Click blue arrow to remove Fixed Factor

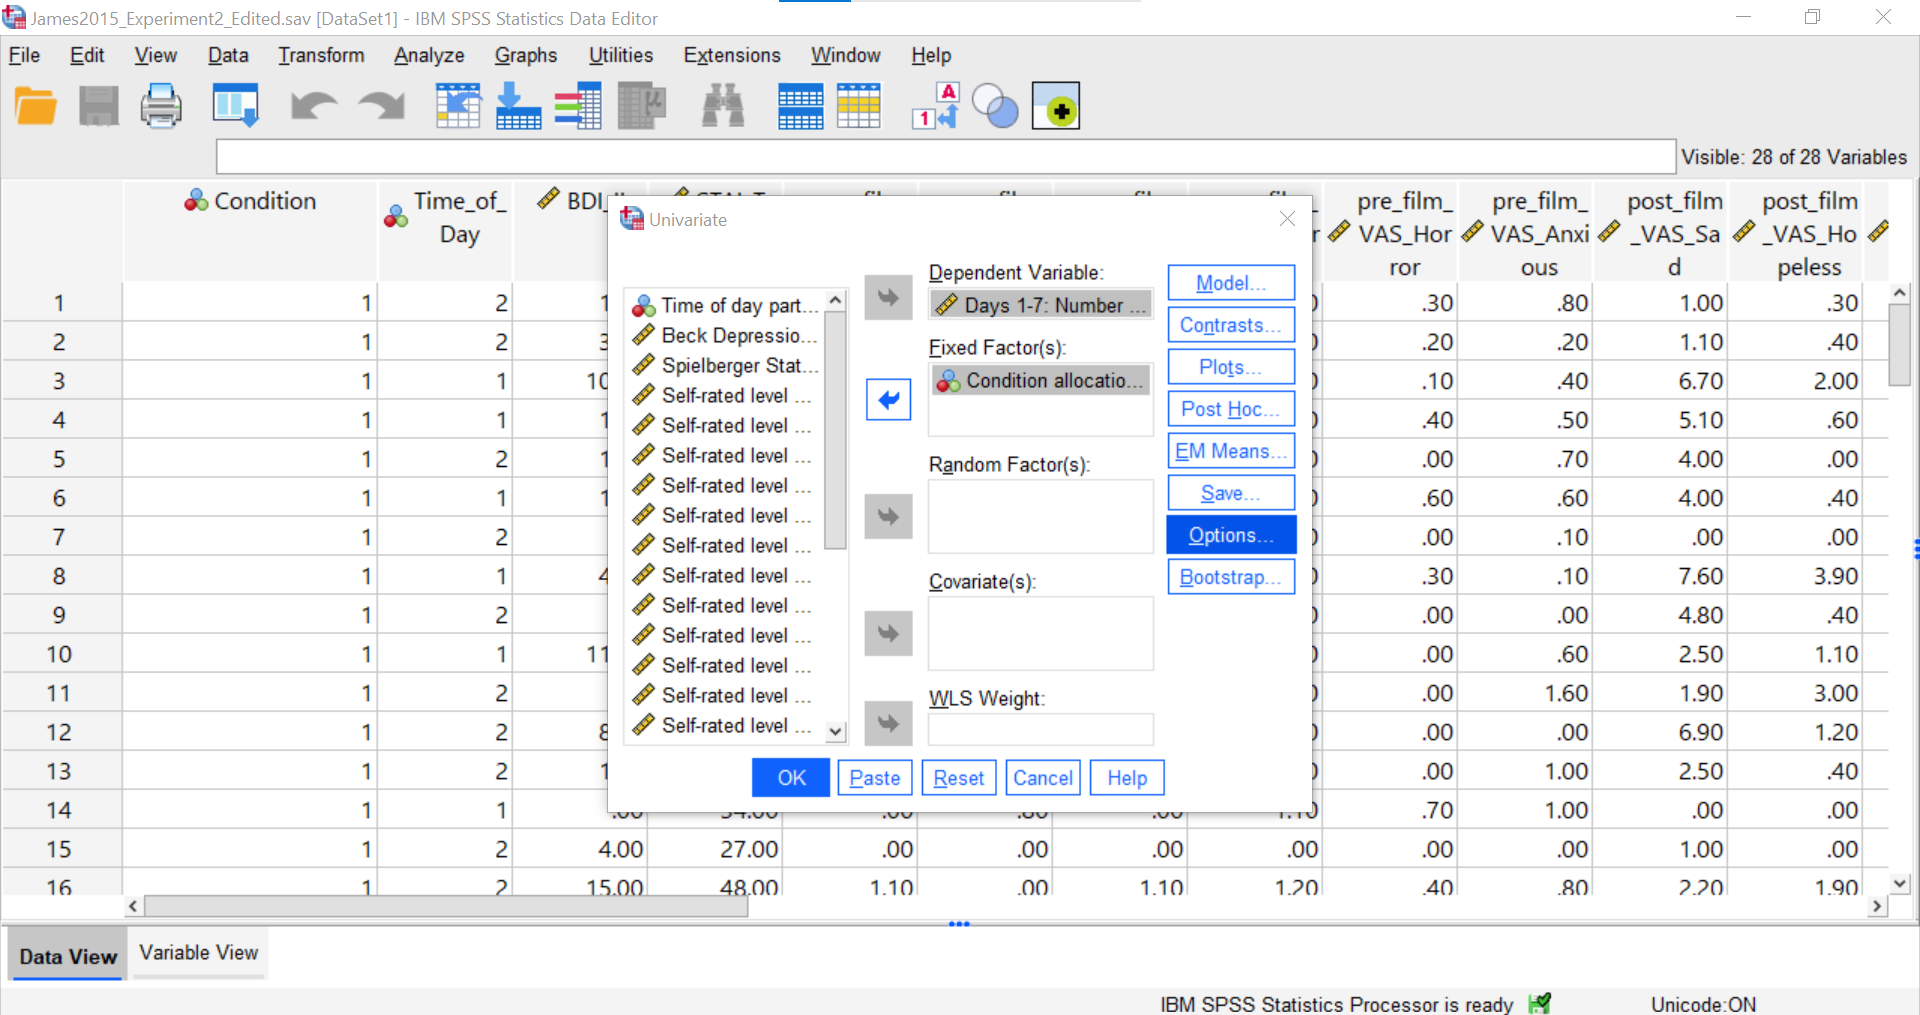888,400
